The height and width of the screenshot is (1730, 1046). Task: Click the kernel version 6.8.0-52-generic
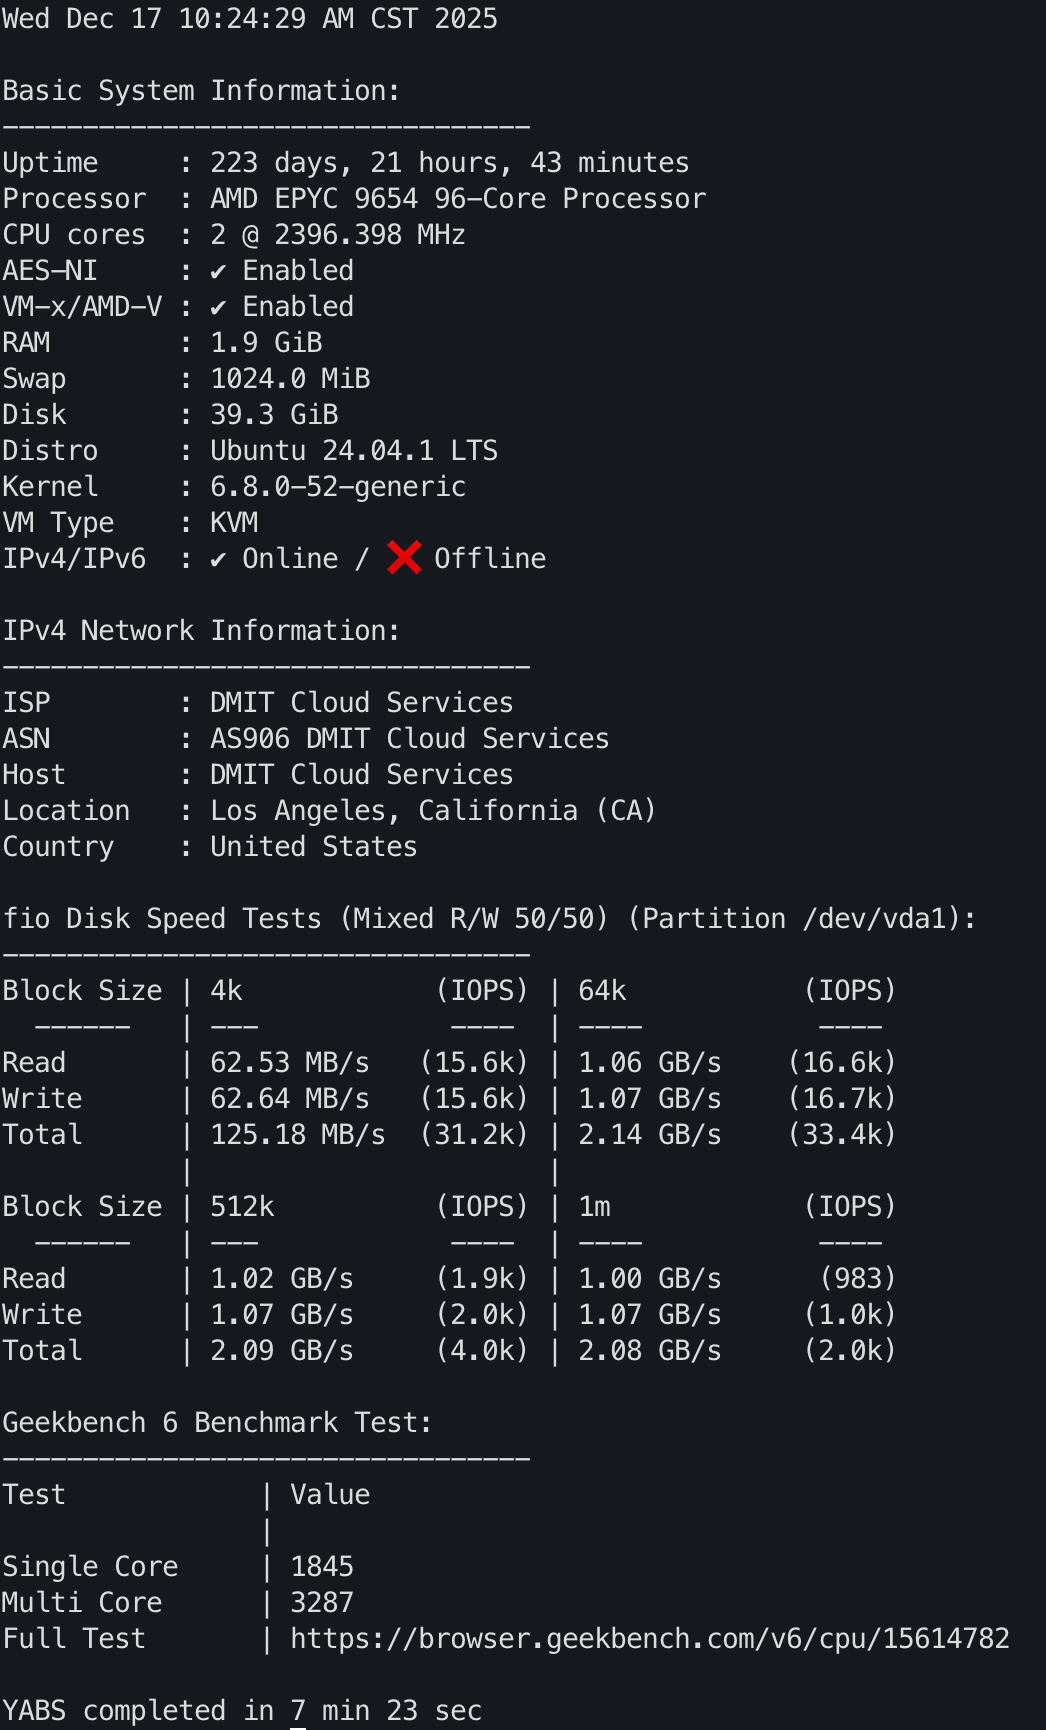coord(337,486)
